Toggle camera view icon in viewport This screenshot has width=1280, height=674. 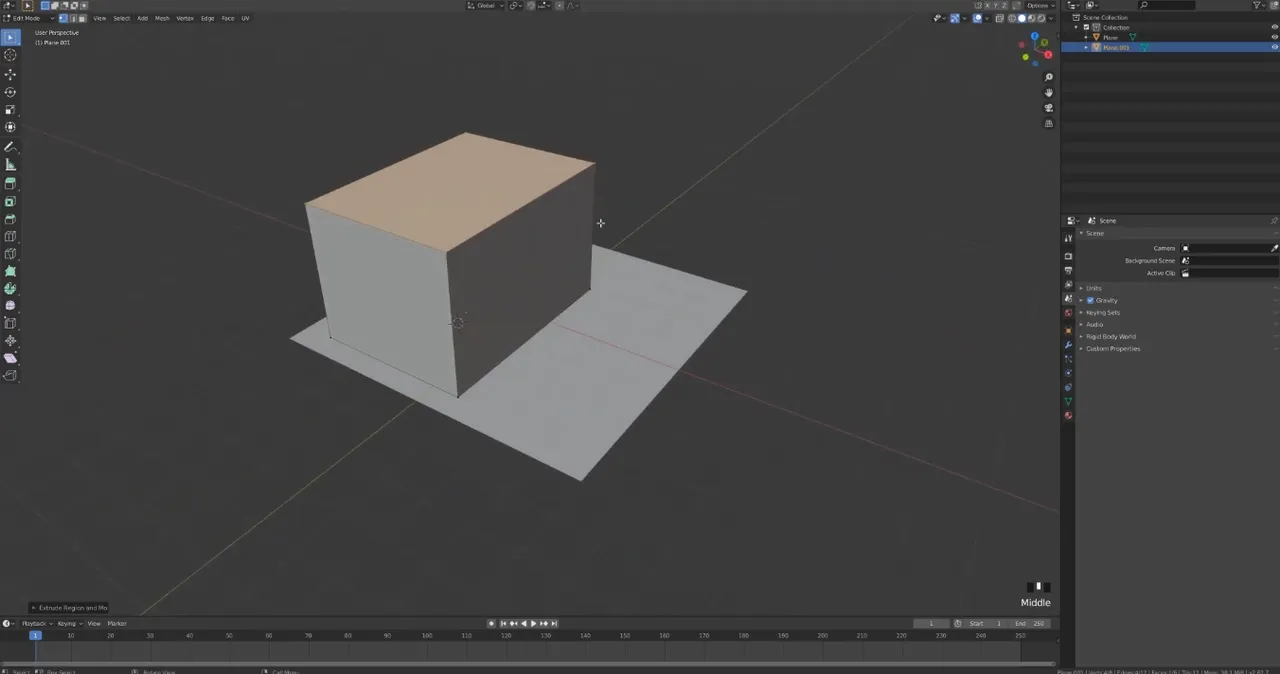click(x=1049, y=108)
